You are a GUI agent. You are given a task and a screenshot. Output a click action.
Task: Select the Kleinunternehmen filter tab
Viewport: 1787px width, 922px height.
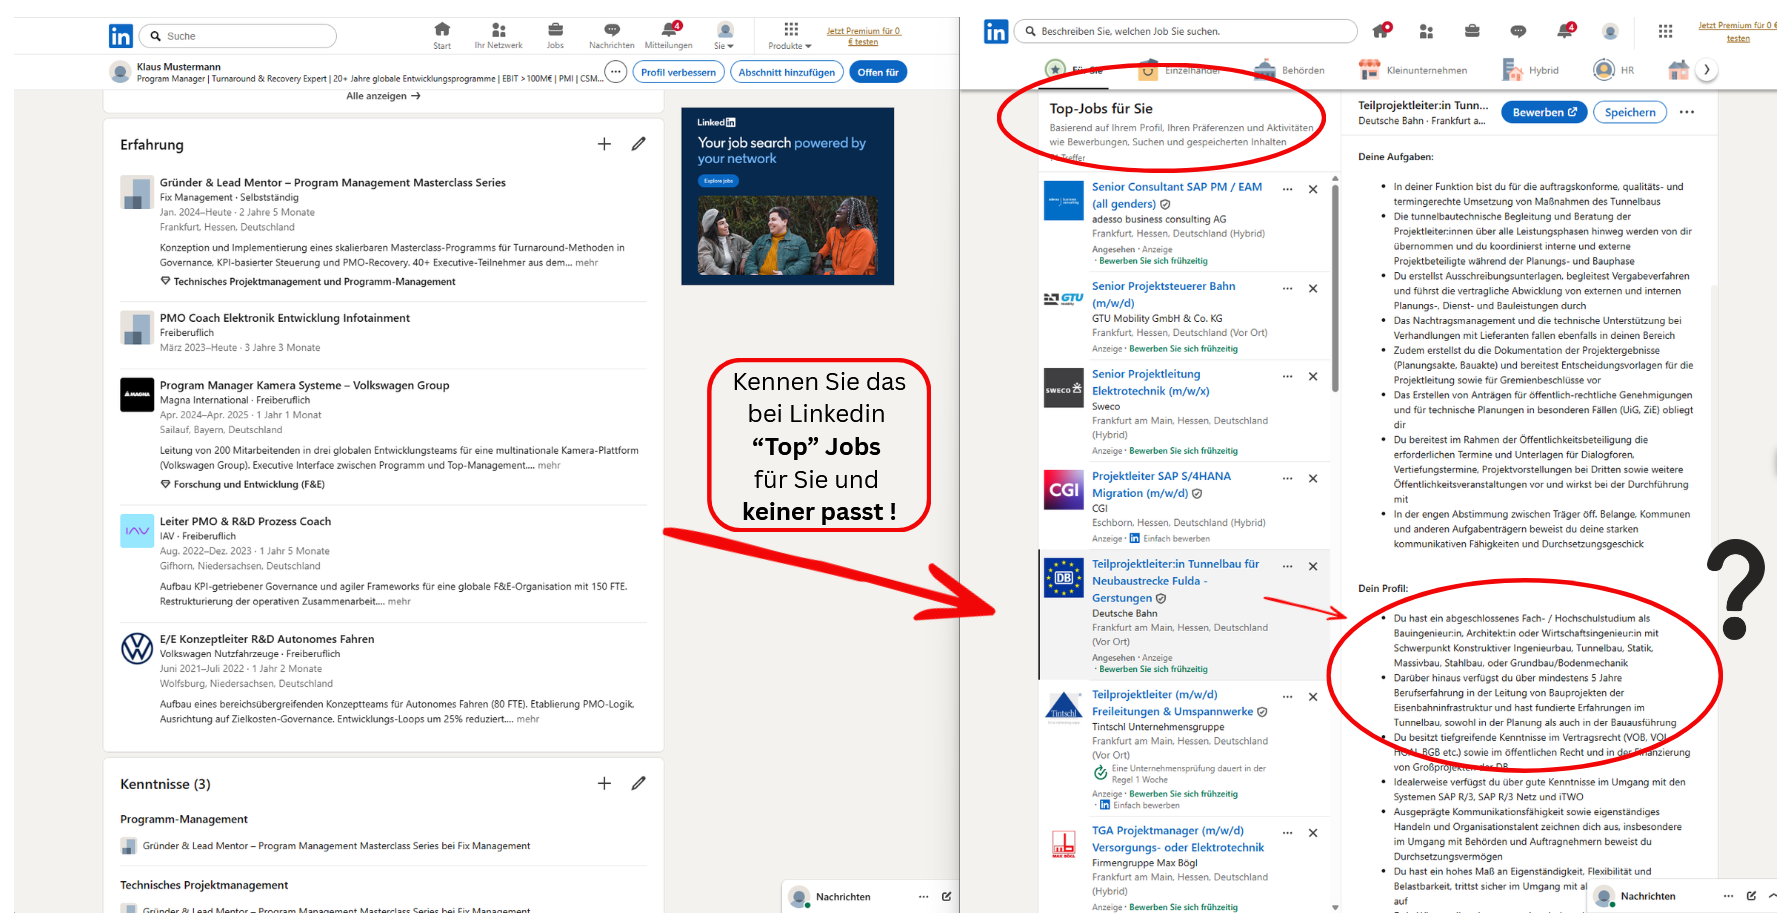coord(1413,70)
